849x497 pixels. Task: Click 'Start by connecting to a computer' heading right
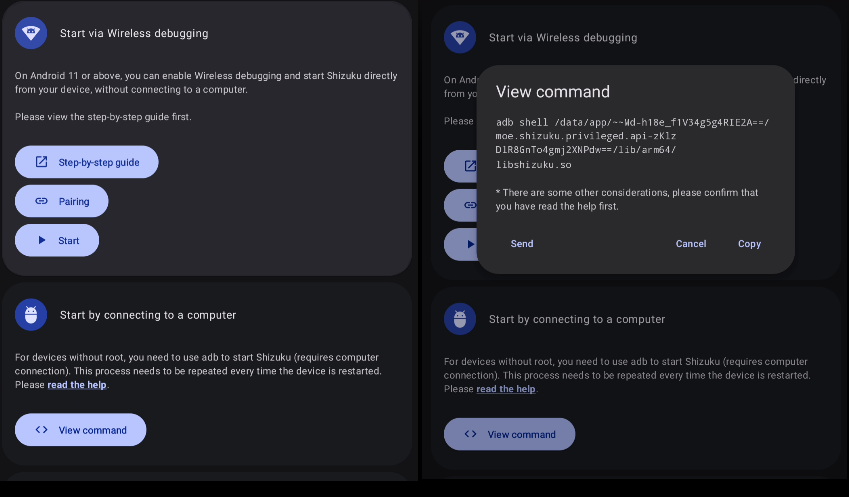pyautogui.click(x=577, y=319)
